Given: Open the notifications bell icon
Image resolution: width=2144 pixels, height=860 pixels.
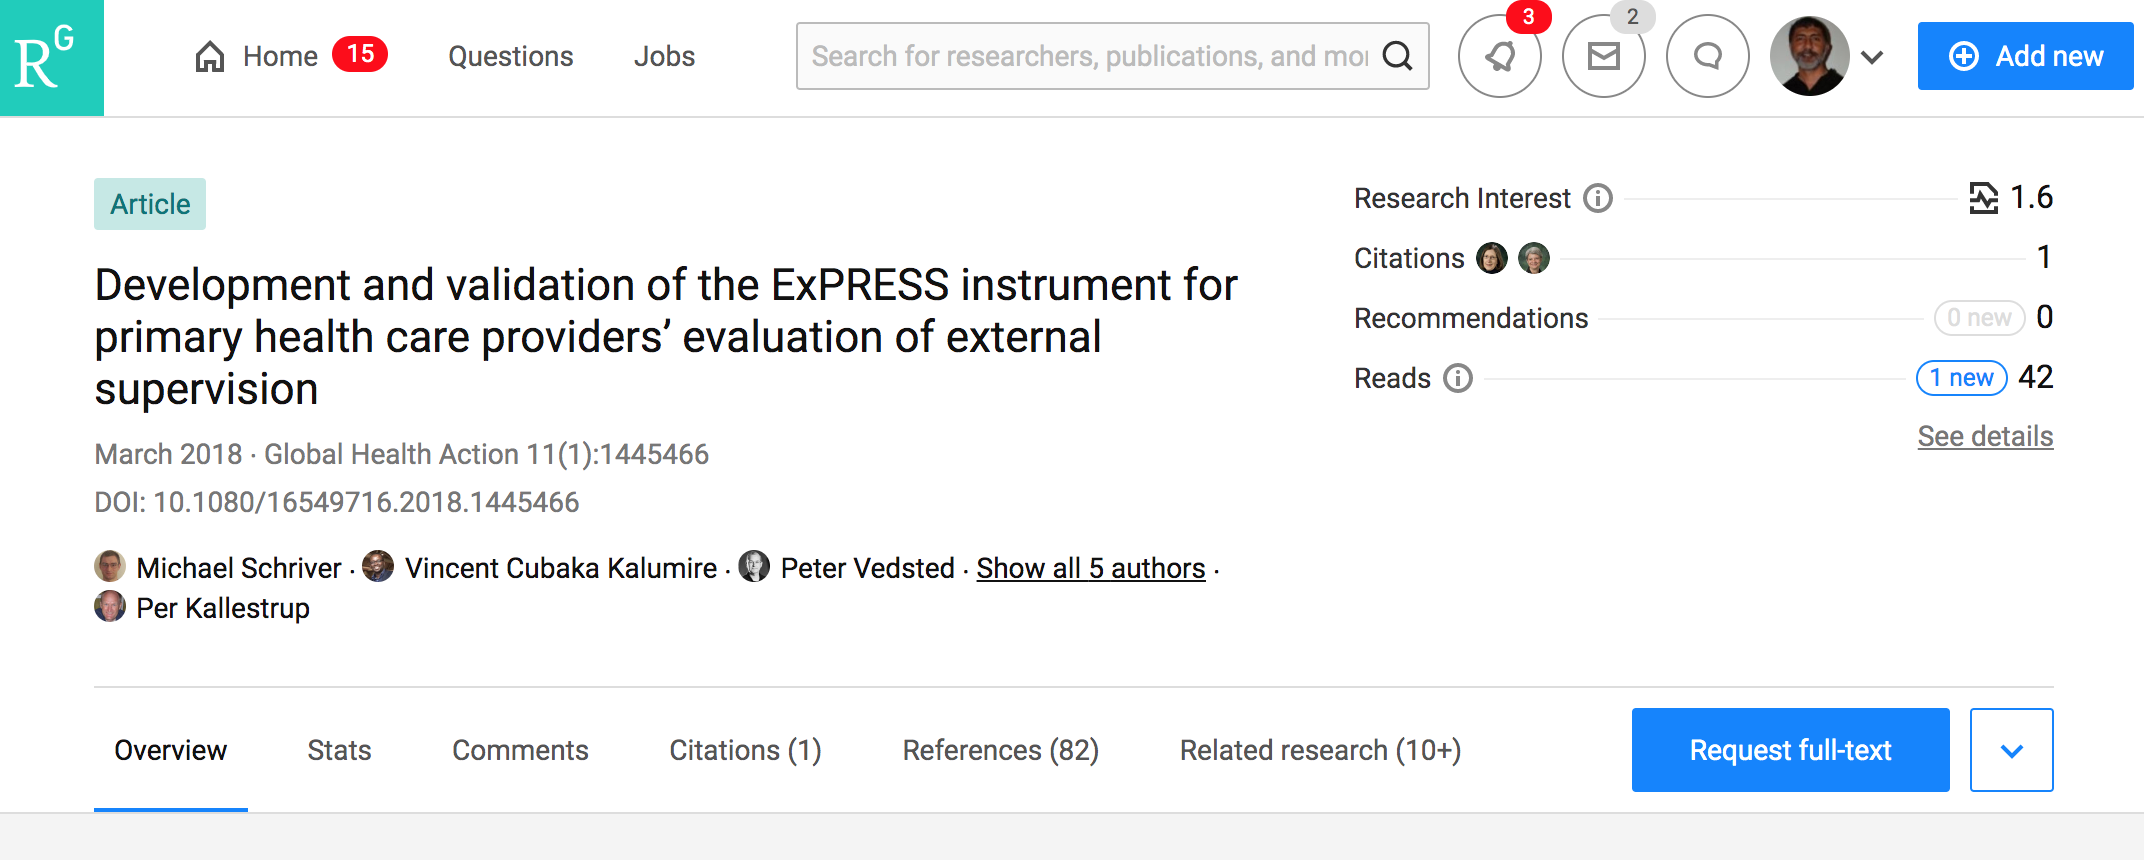Looking at the screenshot, I should point(1499,56).
